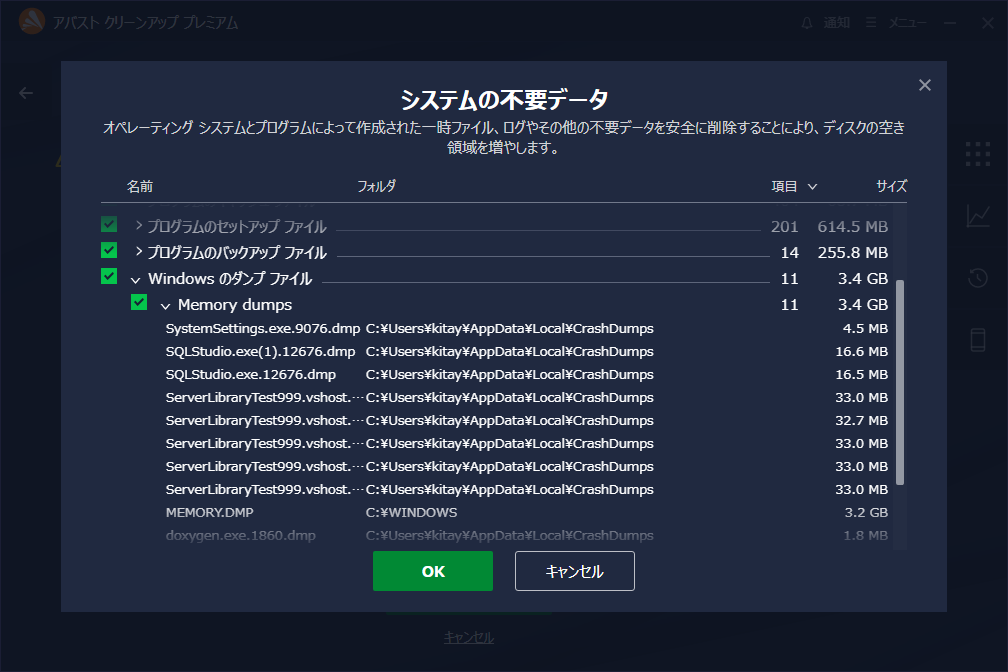Click the サイズ column header
The width and height of the screenshot is (1008, 672).
coord(891,186)
